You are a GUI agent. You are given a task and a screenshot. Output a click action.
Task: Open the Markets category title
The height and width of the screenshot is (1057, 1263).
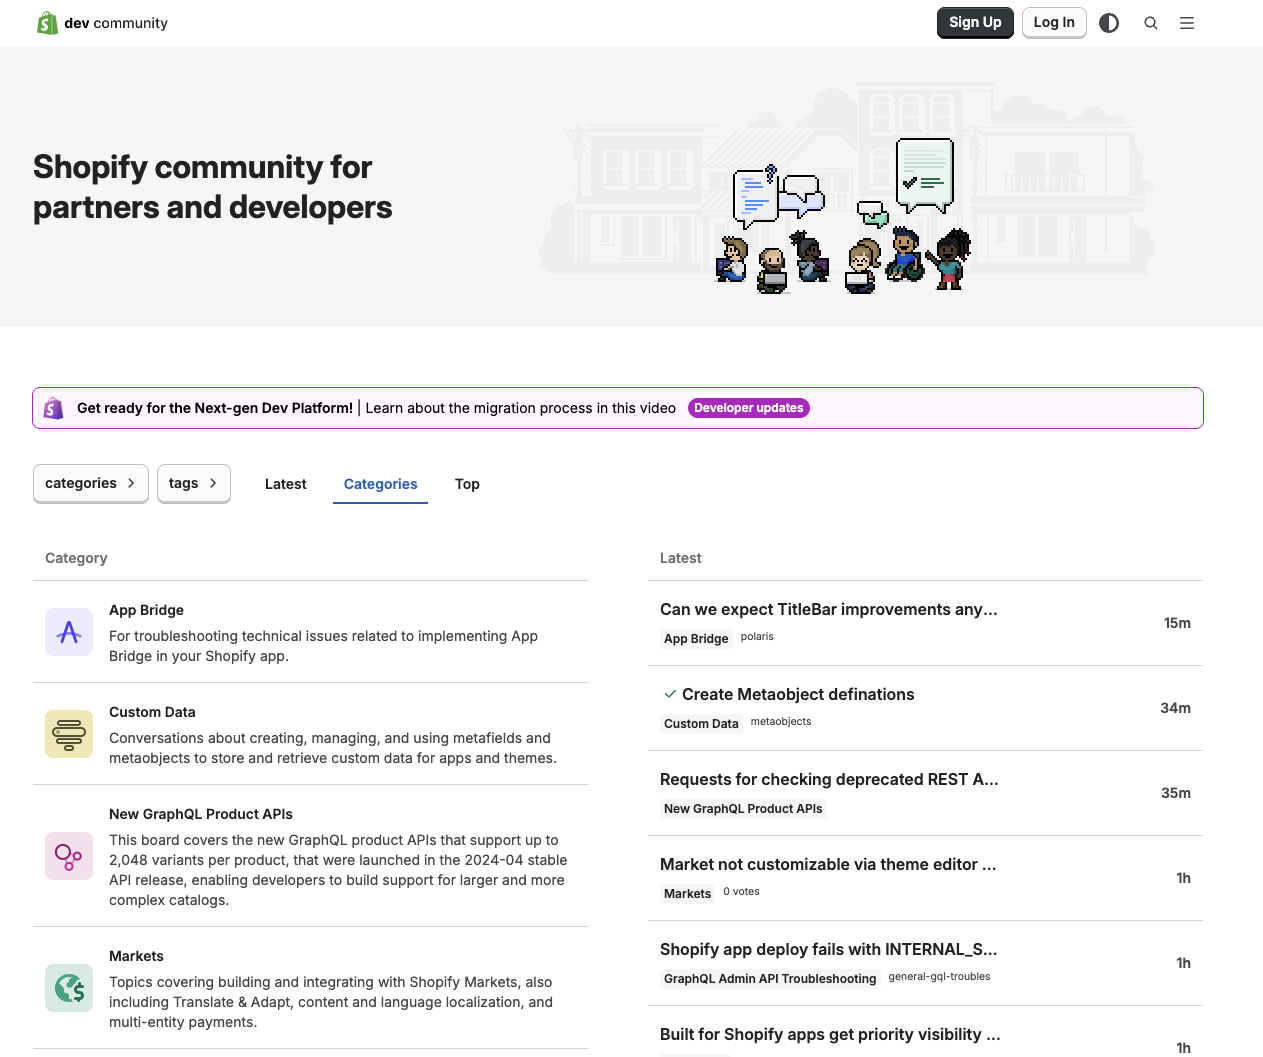136,956
